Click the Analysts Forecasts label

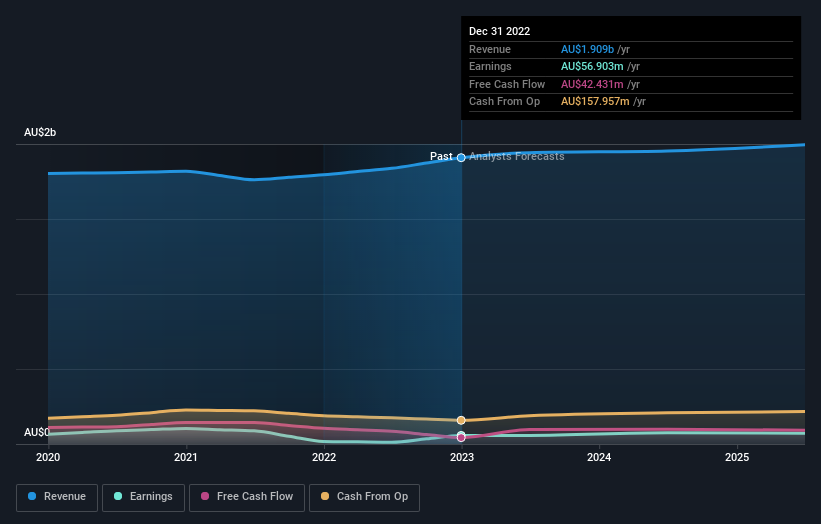coord(517,156)
